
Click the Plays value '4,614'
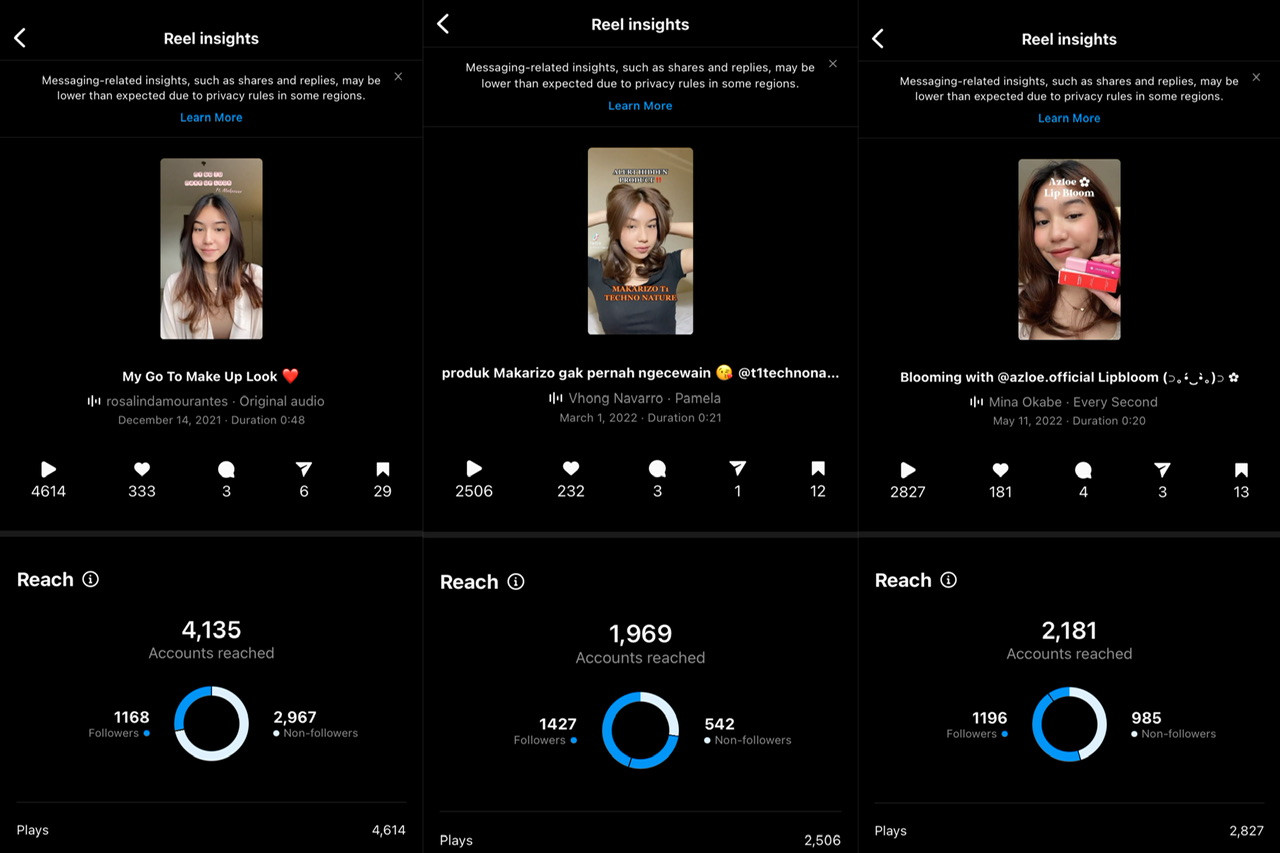click(389, 830)
